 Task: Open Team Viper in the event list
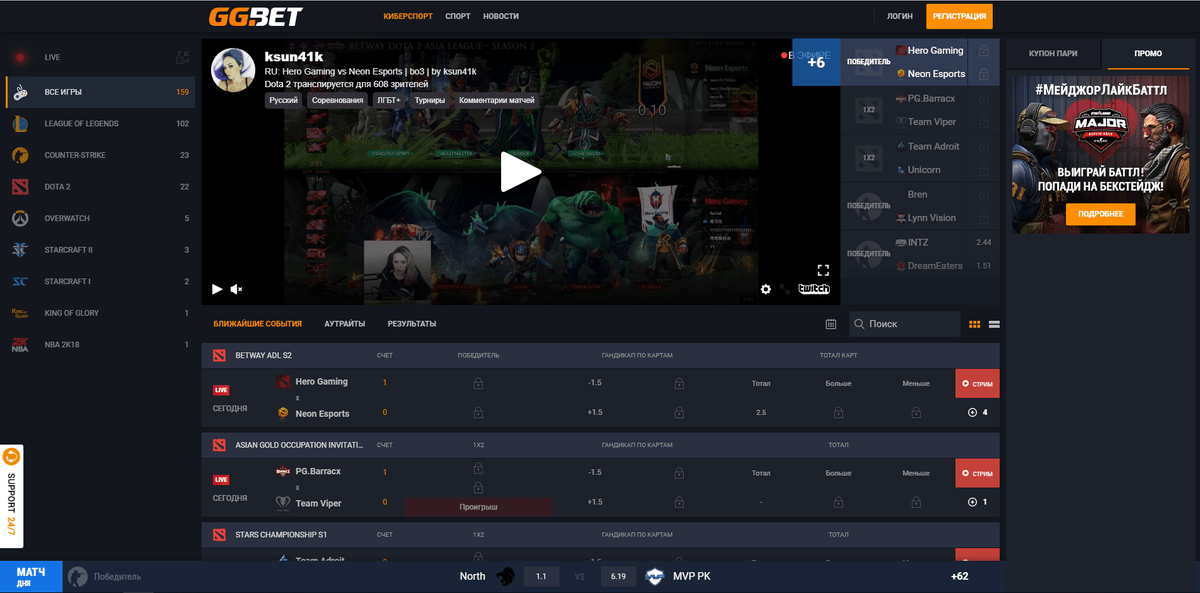pyautogui.click(x=318, y=503)
